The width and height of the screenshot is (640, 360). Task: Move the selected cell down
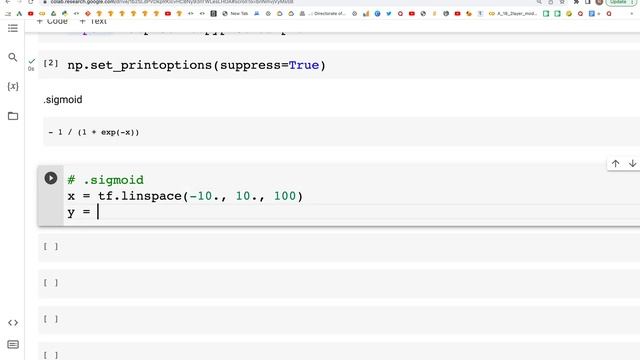(632, 163)
